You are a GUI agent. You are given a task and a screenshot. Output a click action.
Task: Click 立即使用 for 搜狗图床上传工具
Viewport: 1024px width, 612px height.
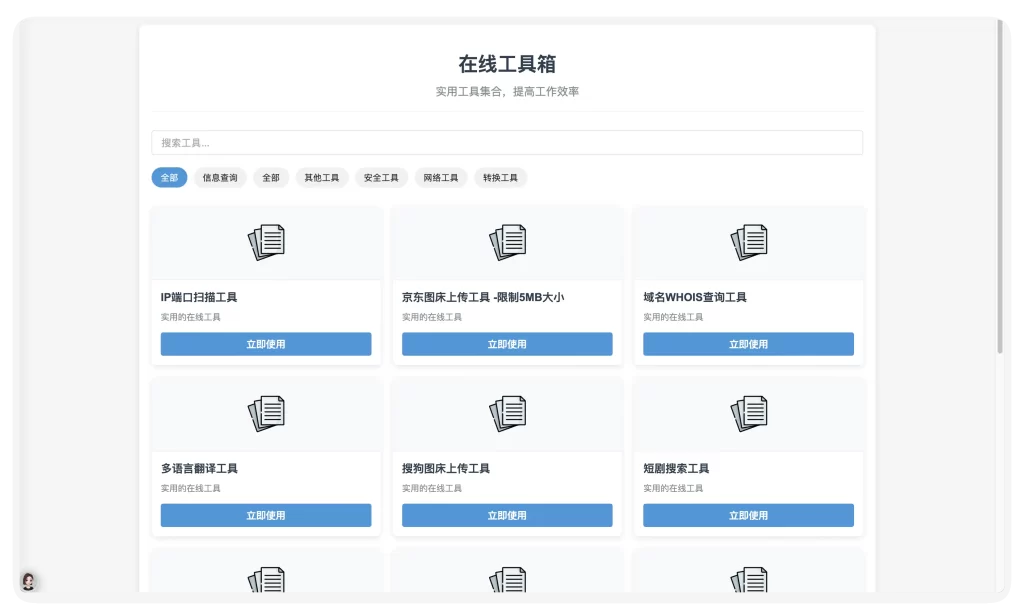(x=507, y=515)
